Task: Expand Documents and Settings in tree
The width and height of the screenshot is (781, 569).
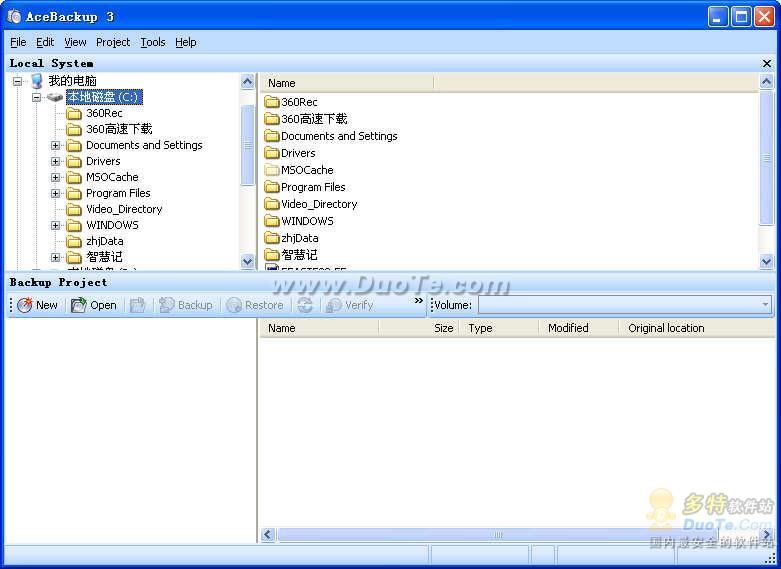Action: point(55,145)
